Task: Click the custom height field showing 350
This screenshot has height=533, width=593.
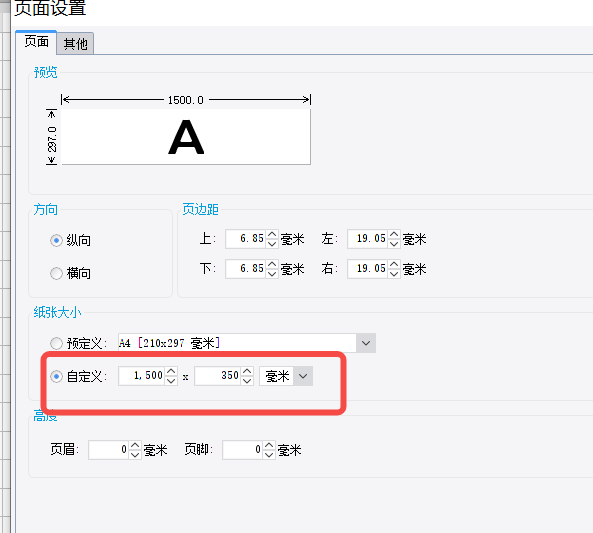Action: 217,376
